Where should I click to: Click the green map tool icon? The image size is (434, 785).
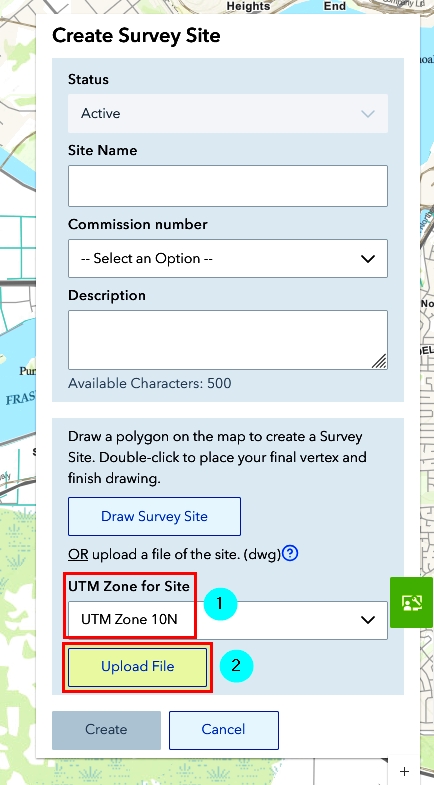(x=411, y=602)
